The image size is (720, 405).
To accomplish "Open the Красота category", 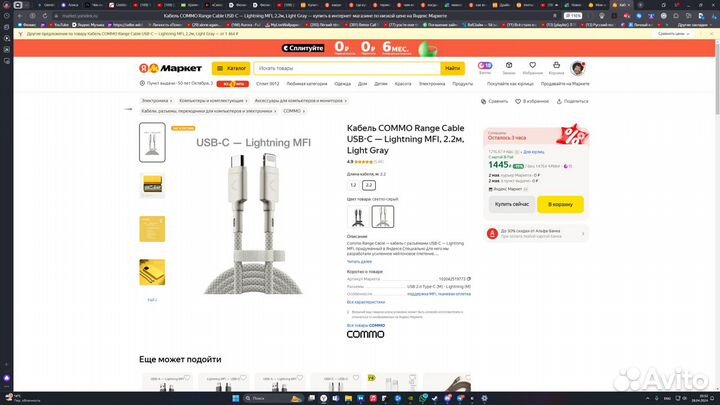I will (x=403, y=84).
